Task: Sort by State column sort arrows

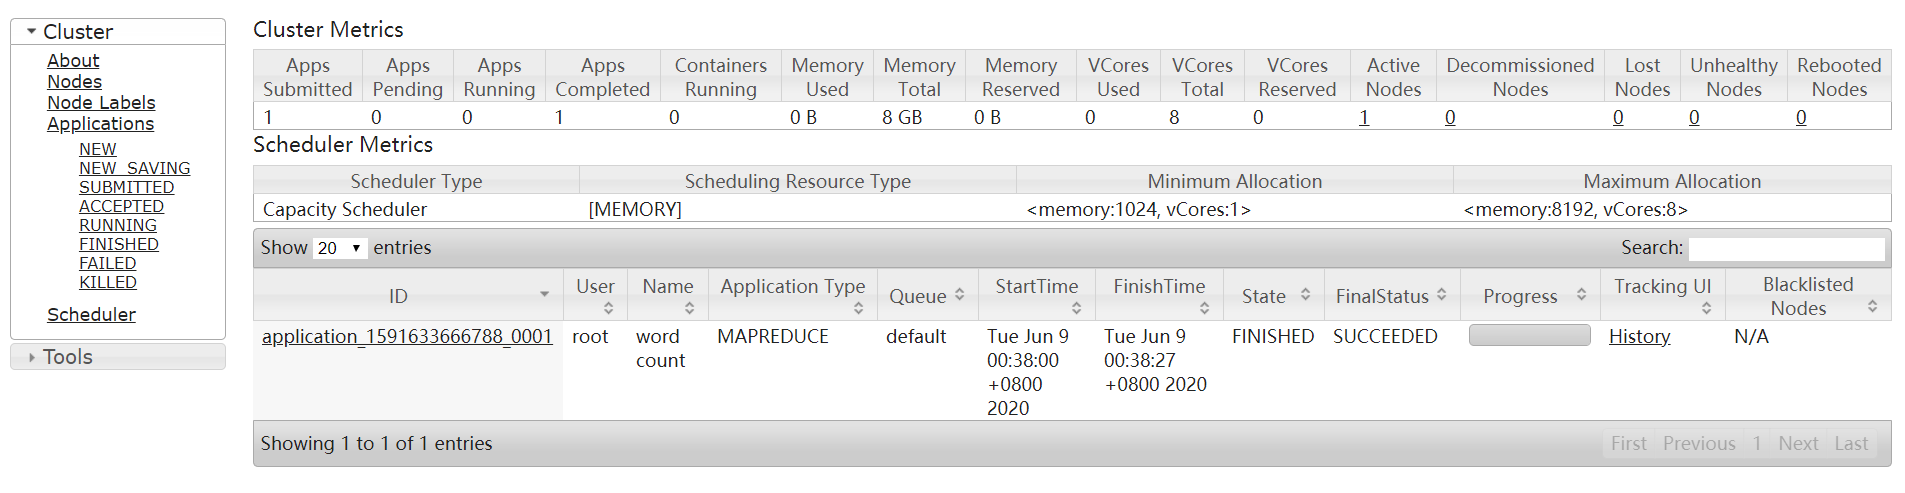Action: [1305, 295]
